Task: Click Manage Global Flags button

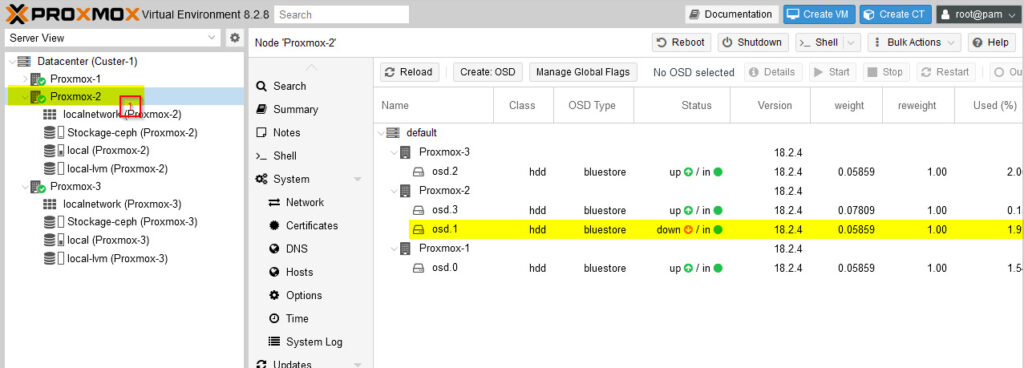Action: [583, 72]
